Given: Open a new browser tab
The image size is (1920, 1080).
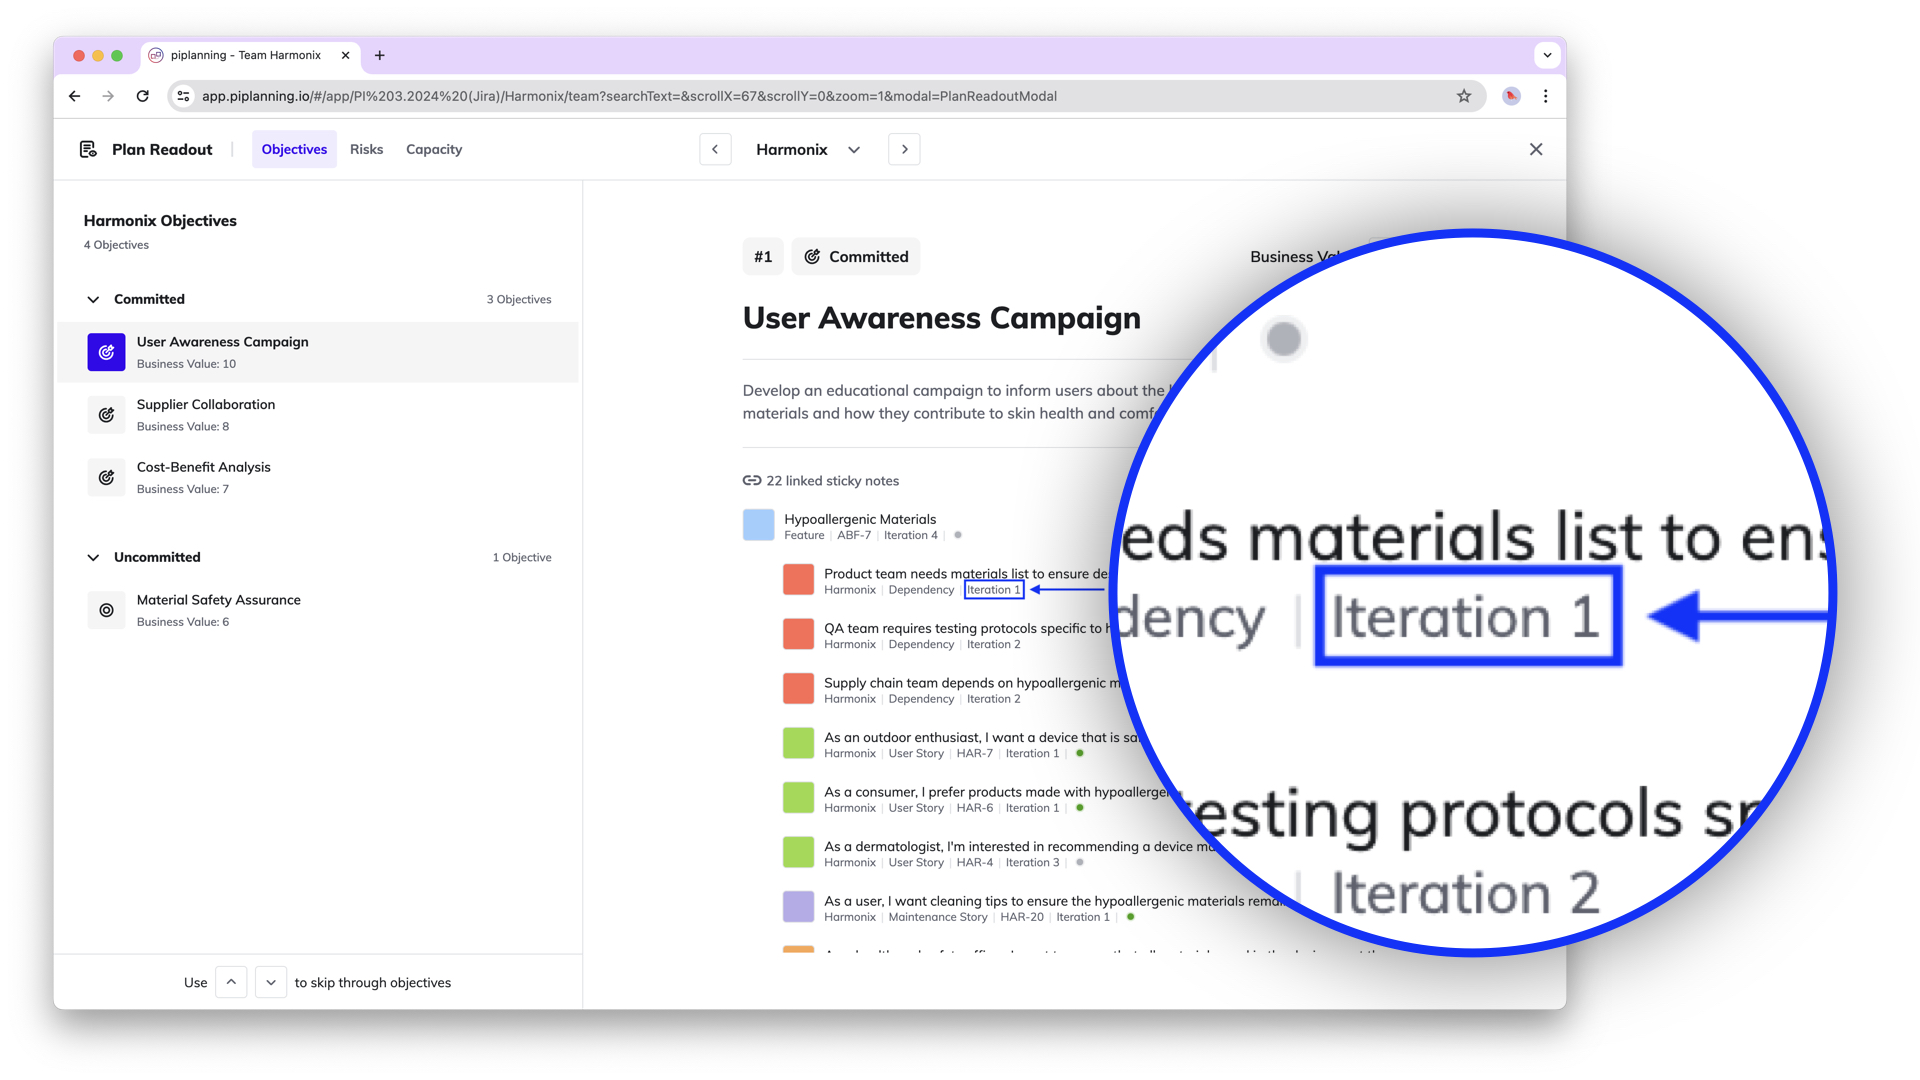Looking at the screenshot, I should tap(380, 55).
